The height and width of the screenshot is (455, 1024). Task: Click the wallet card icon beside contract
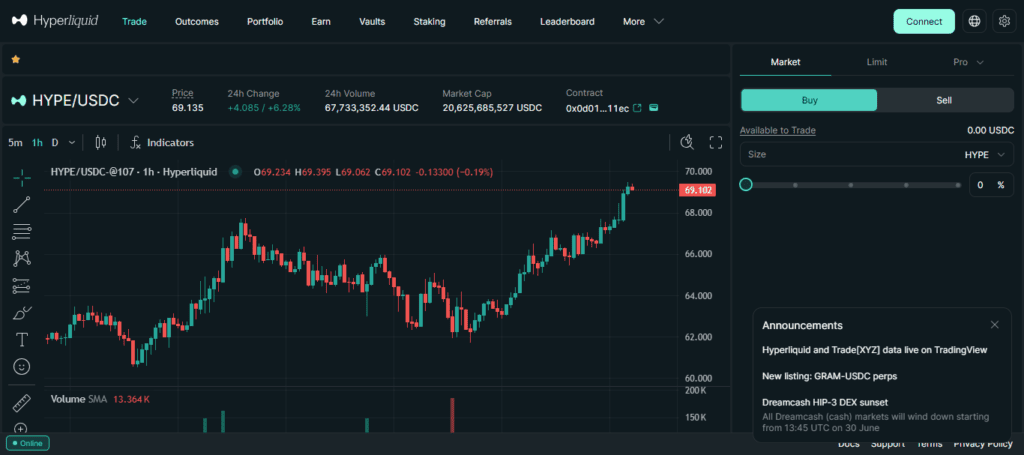654,108
